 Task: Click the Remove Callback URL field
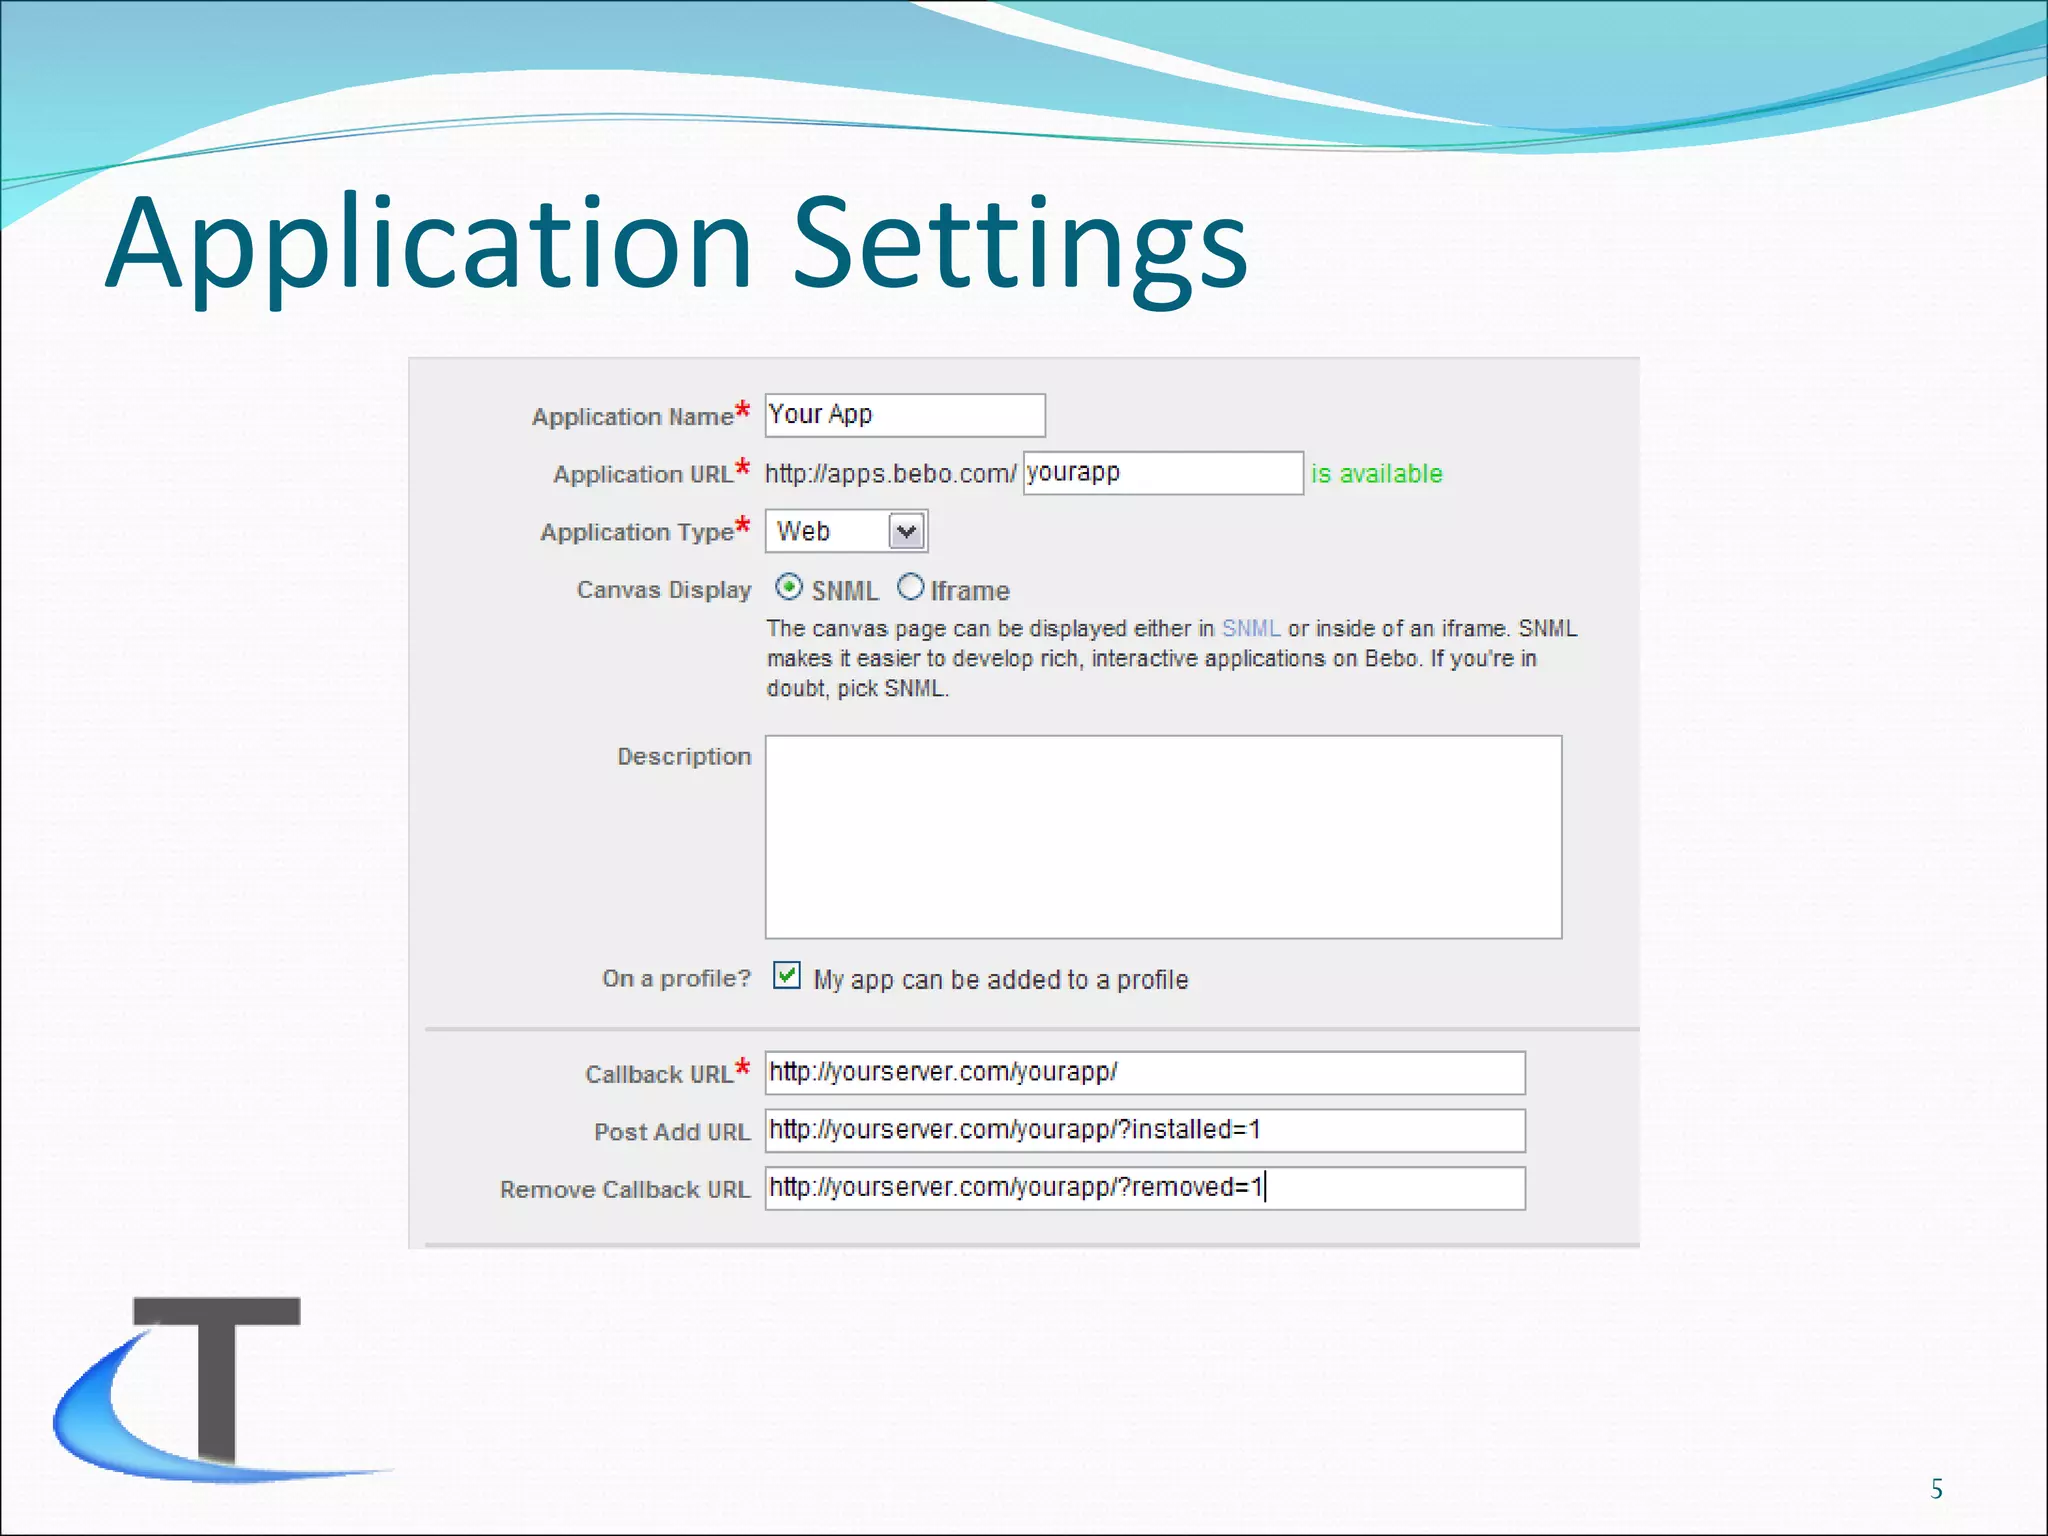point(1144,1188)
